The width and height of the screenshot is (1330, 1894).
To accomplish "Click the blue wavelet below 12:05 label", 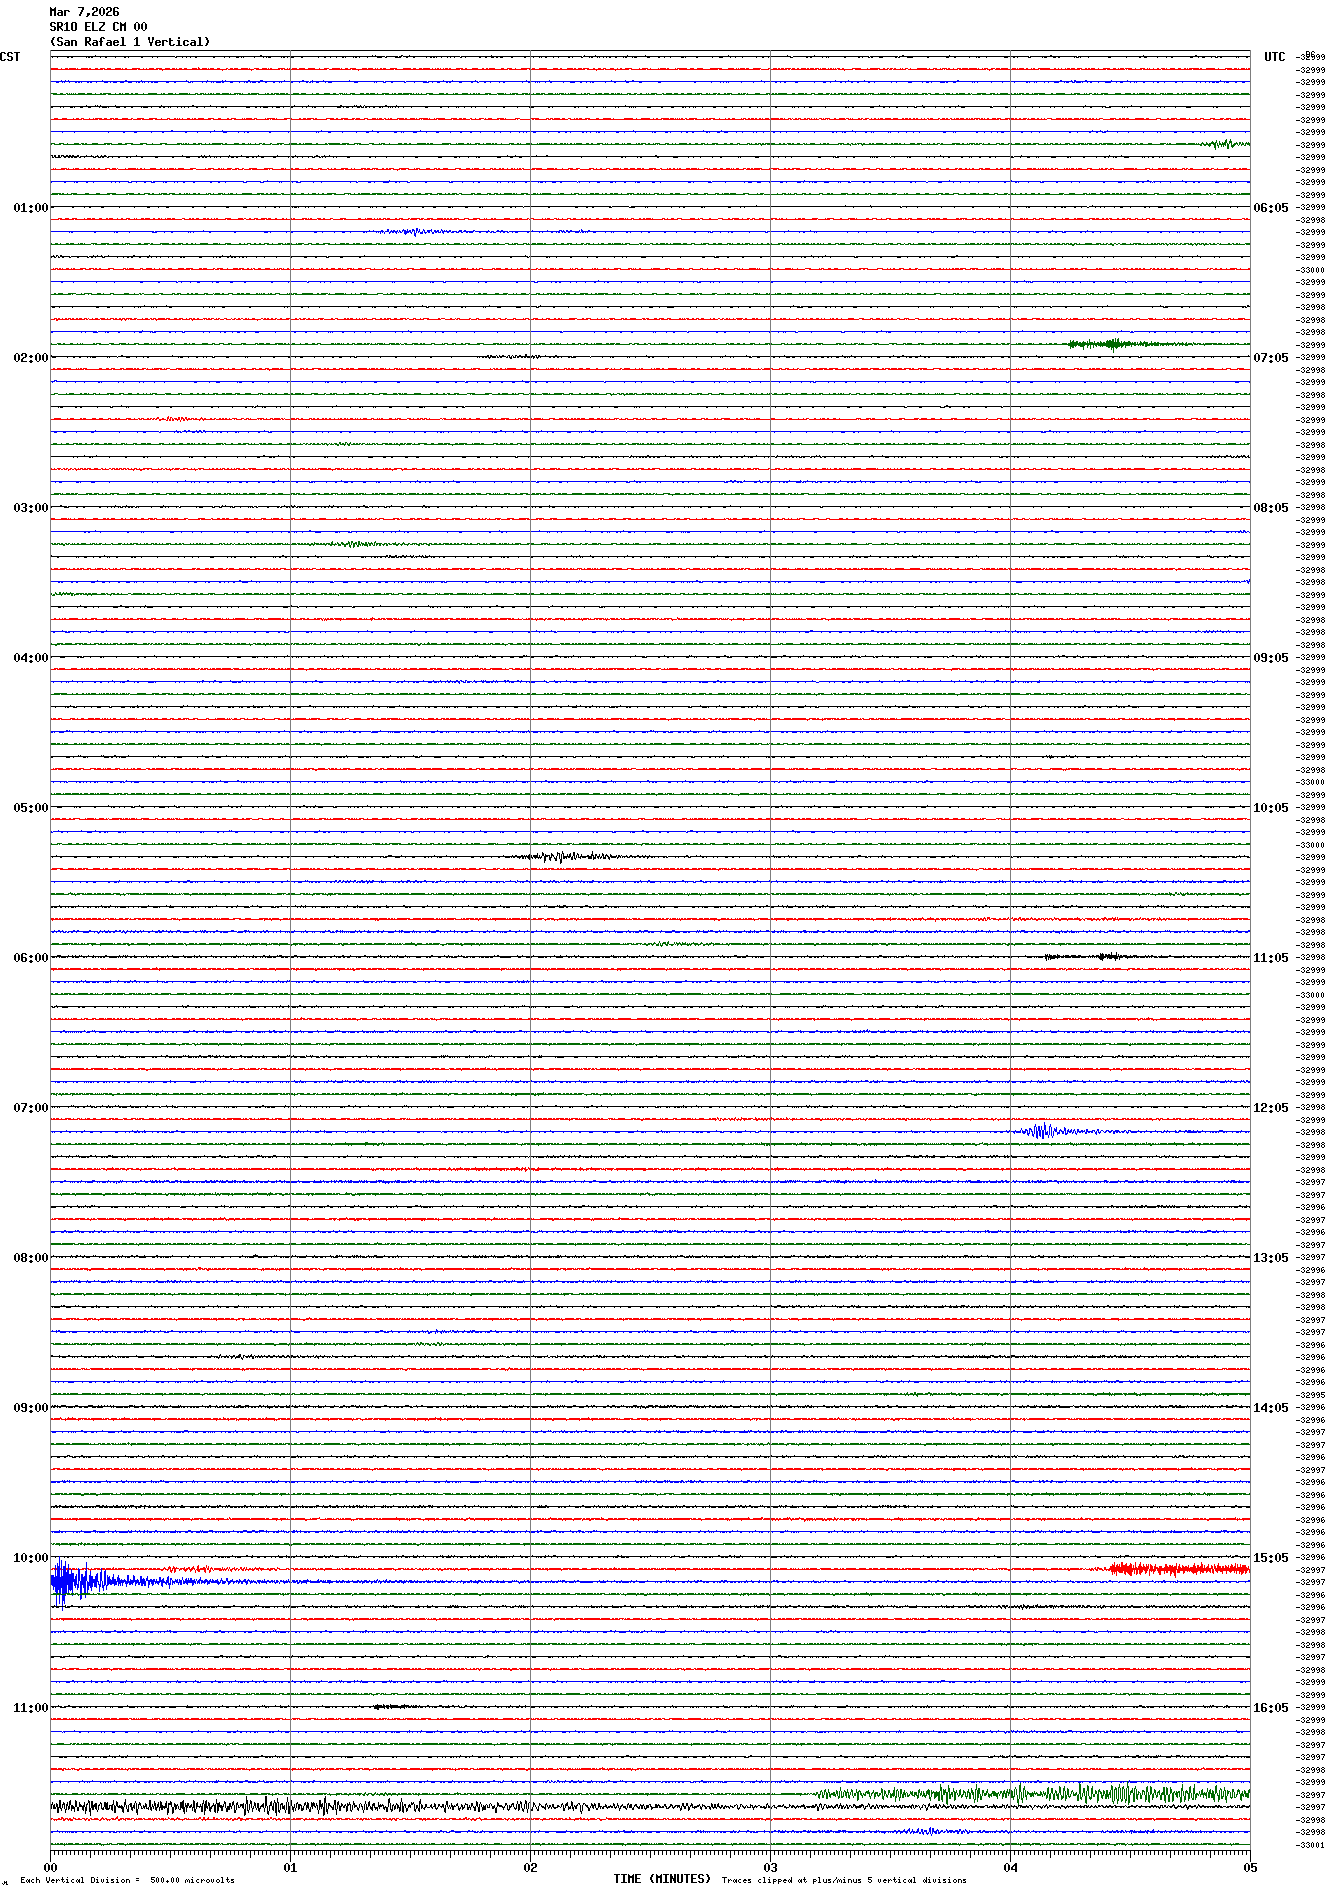I will click(x=1042, y=1131).
